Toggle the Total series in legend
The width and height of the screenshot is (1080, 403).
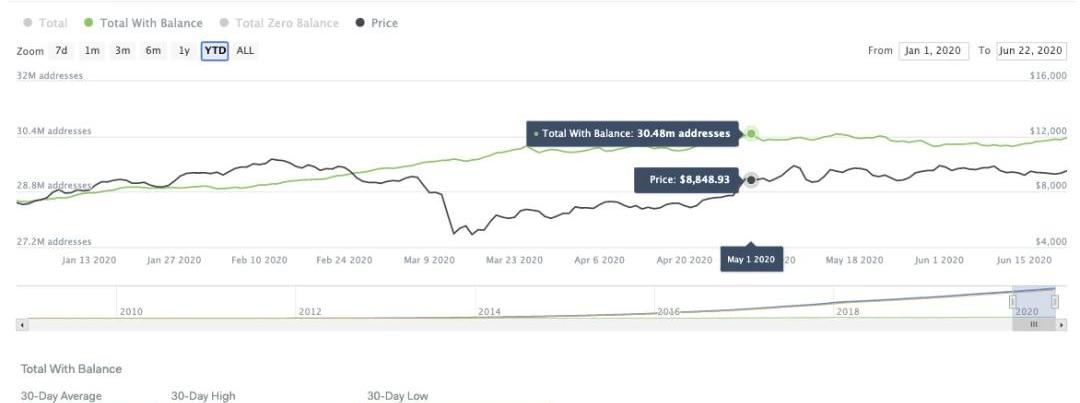point(46,23)
